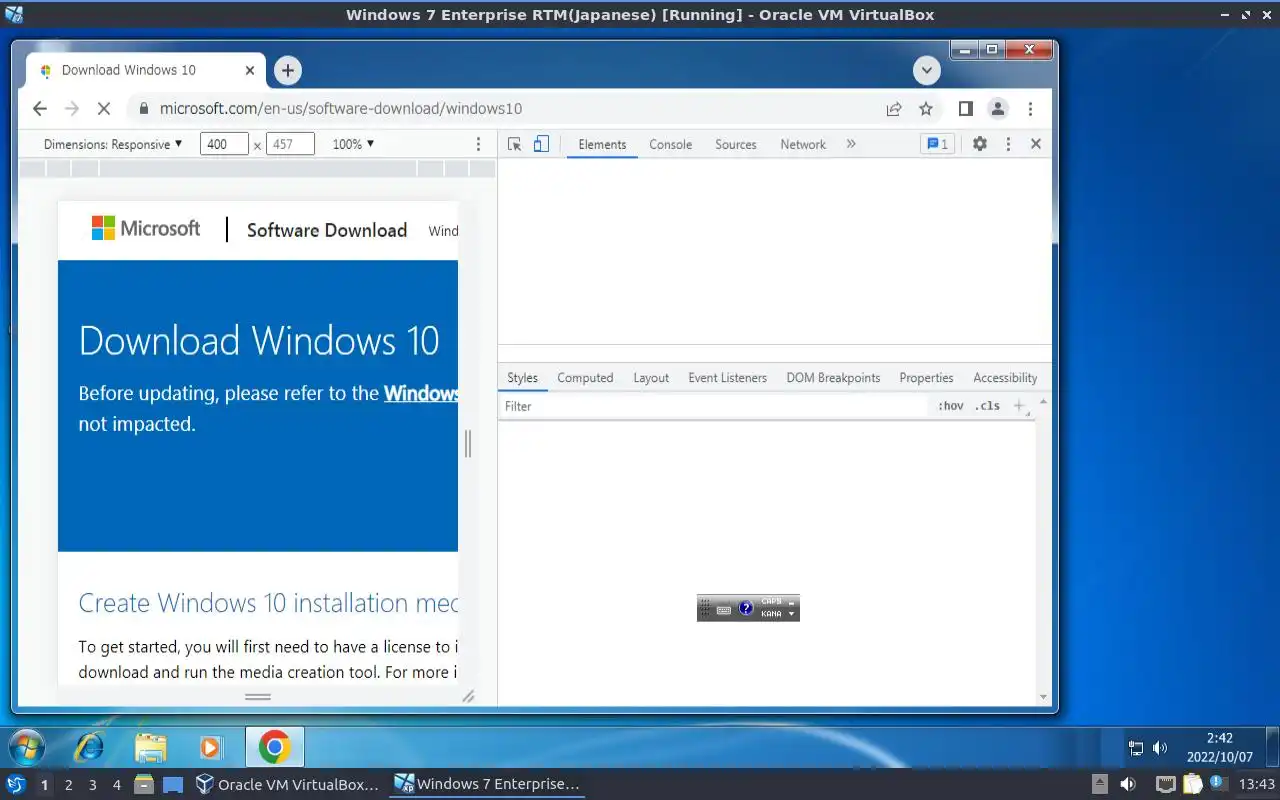Image resolution: width=1280 pixels, height=800 pixels.
Task: Close the DevTools panel
Action: 1036,144
